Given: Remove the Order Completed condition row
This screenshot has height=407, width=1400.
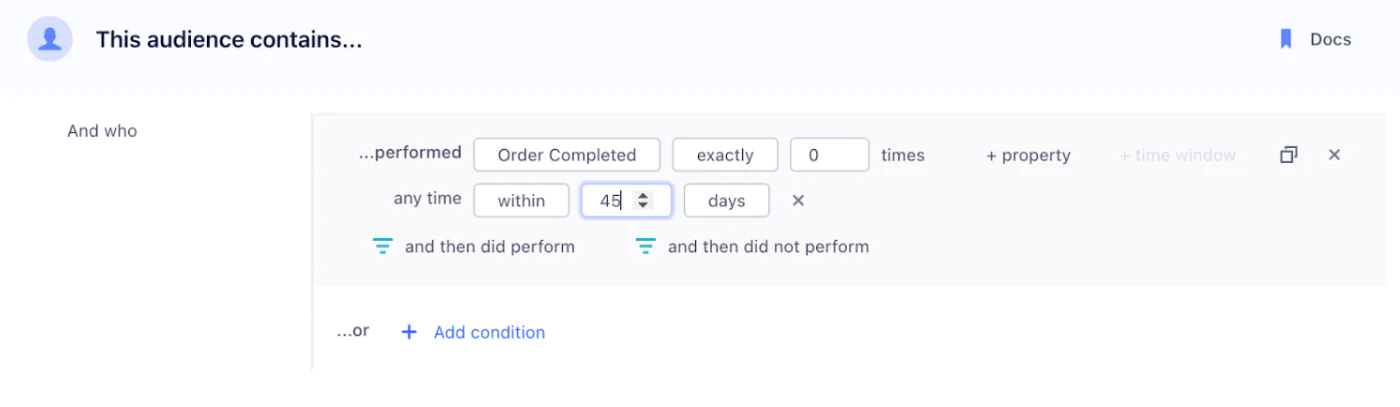Looking at the screenshot, I should click(1334, 155).
